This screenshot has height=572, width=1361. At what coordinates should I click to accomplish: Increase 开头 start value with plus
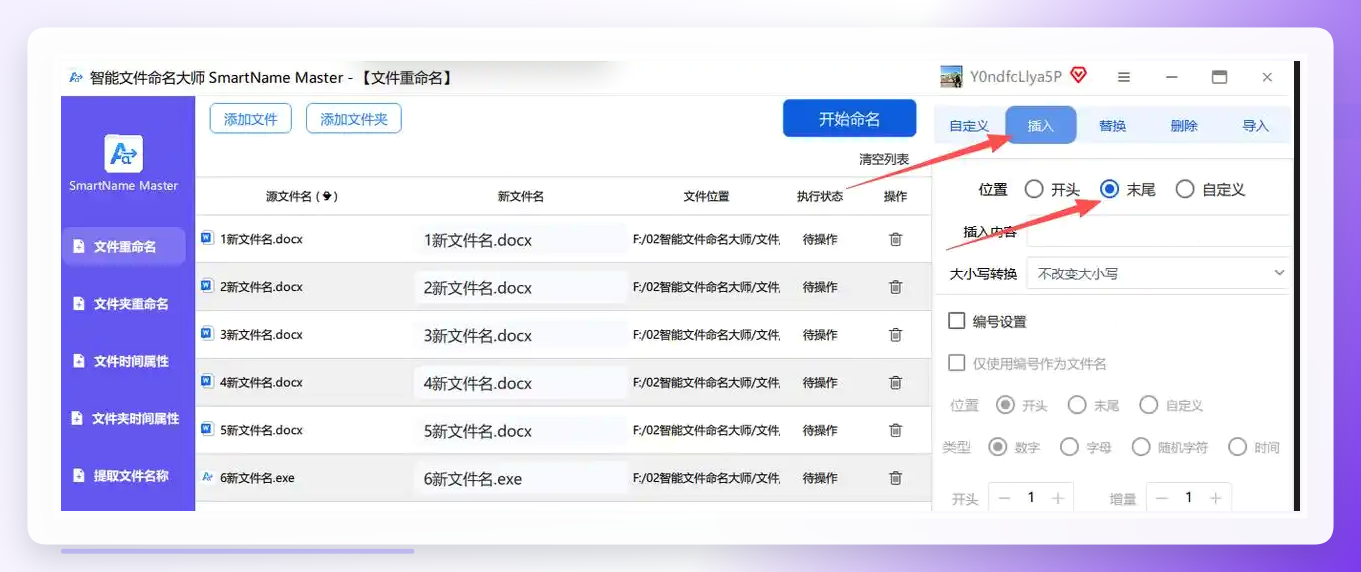1057,498
